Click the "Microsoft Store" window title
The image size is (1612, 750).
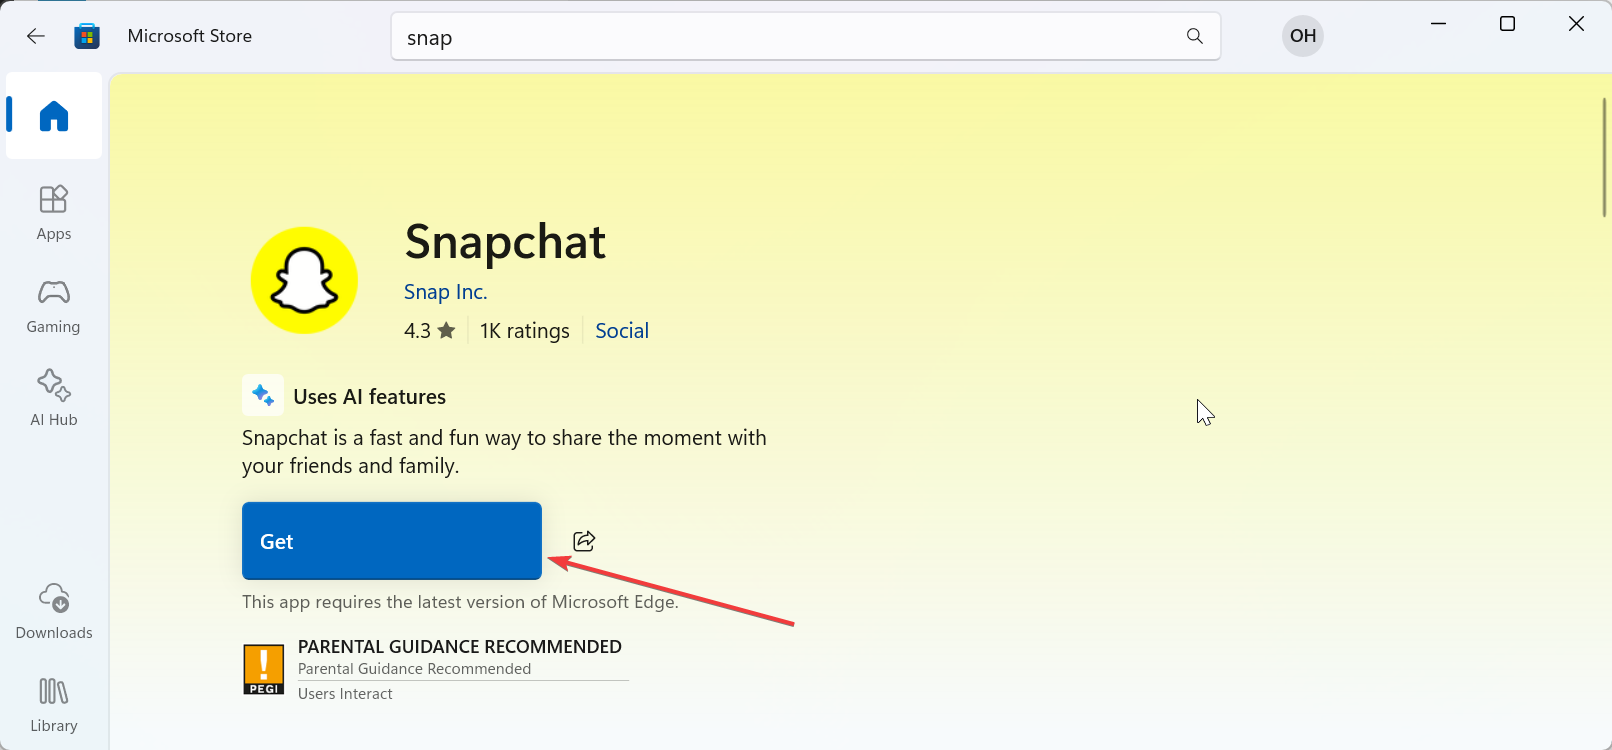[190, 36]
